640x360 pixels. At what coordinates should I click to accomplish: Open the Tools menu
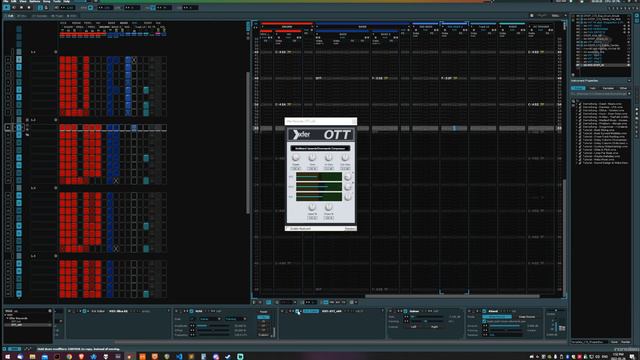[x=57, y=1]
